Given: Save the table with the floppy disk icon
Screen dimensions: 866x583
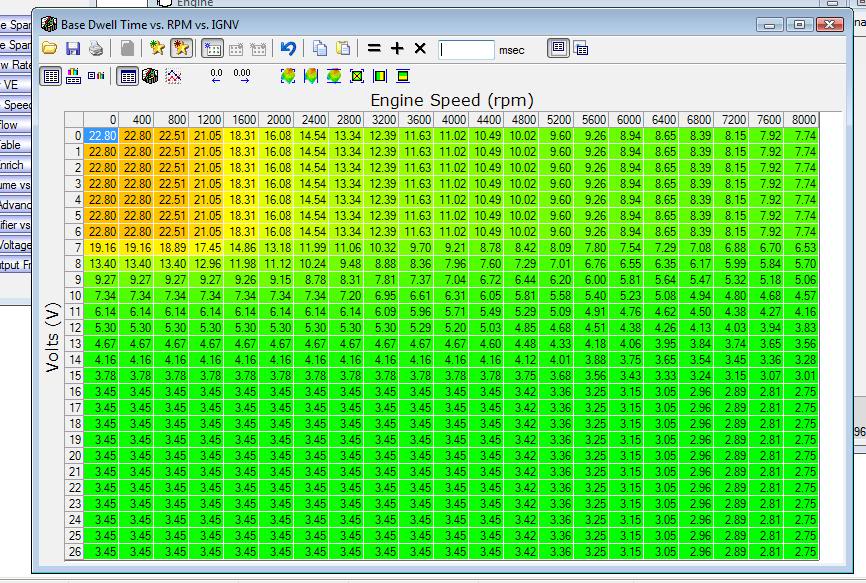Looking at the screenshot, I should (72, 48).
